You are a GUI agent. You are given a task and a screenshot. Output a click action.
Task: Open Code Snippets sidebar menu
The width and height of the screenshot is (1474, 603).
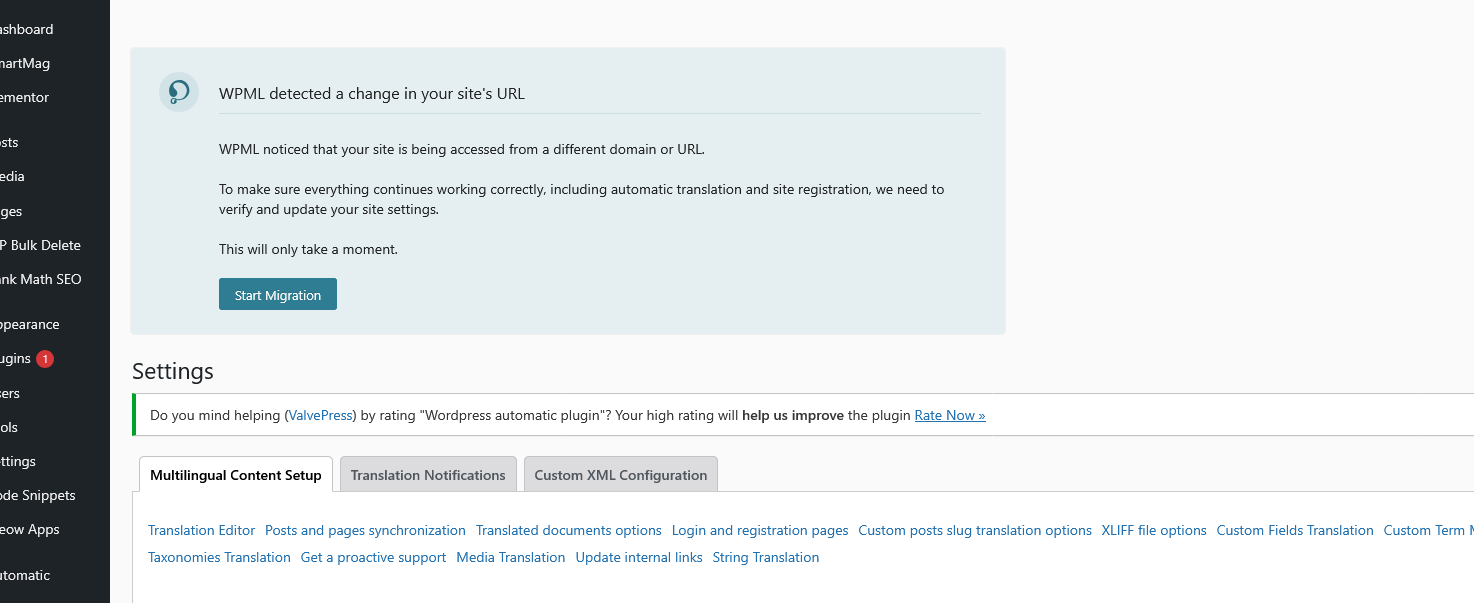click(x=38, y=495)
